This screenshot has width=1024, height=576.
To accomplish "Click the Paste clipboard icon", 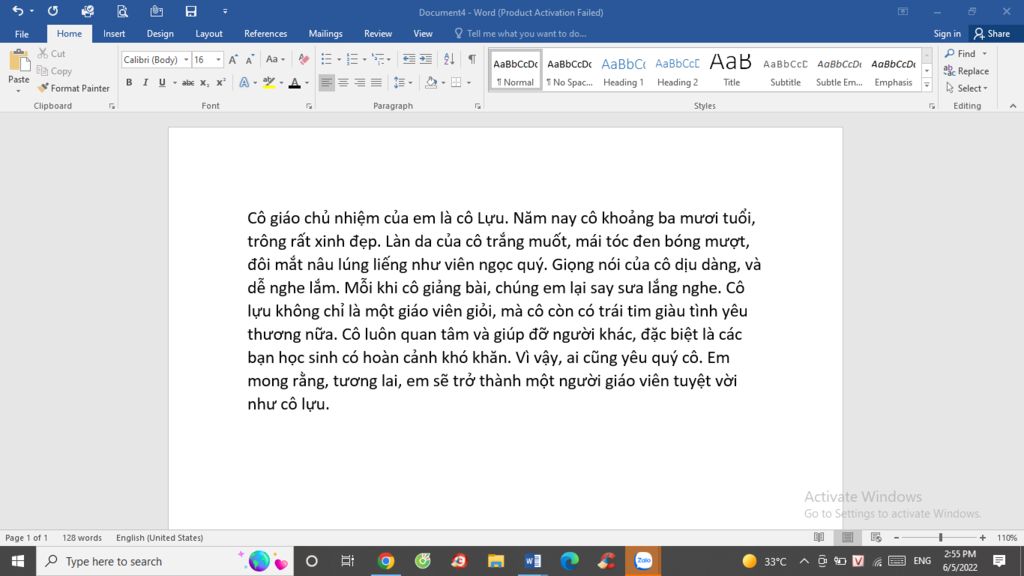I will [x=19, y=61].
